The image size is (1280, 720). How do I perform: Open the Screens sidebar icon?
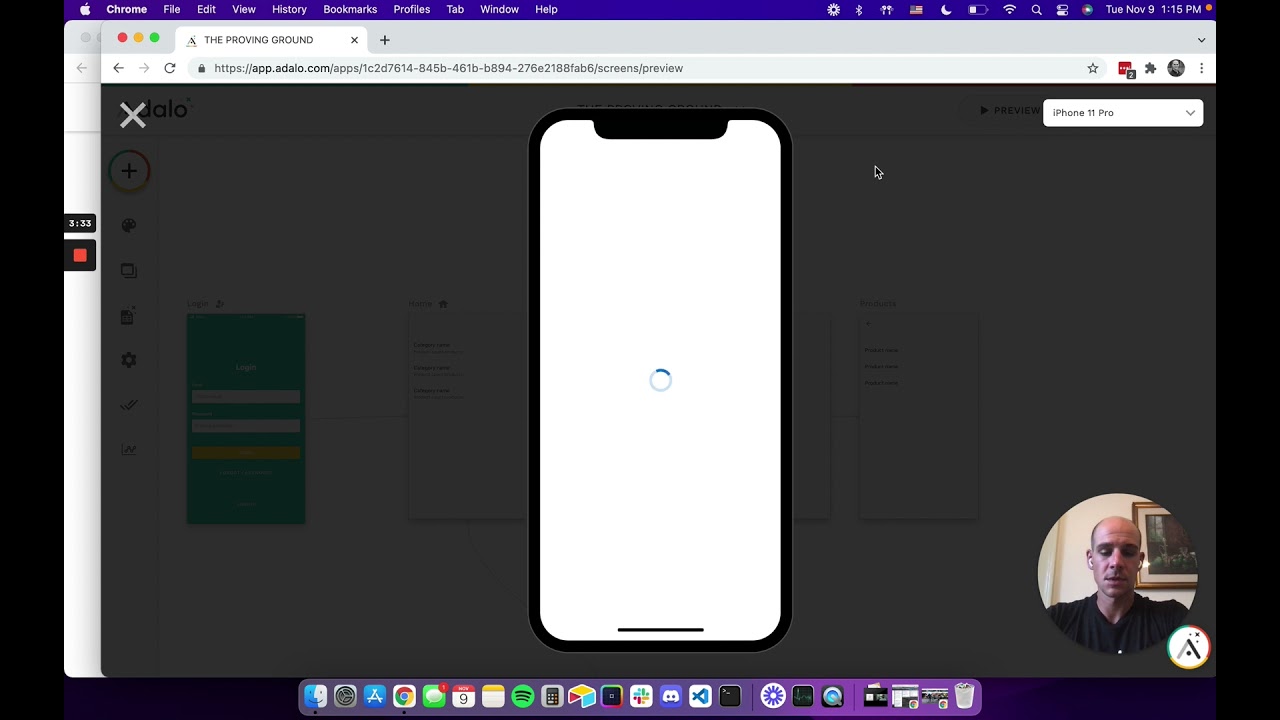(129, 271)
